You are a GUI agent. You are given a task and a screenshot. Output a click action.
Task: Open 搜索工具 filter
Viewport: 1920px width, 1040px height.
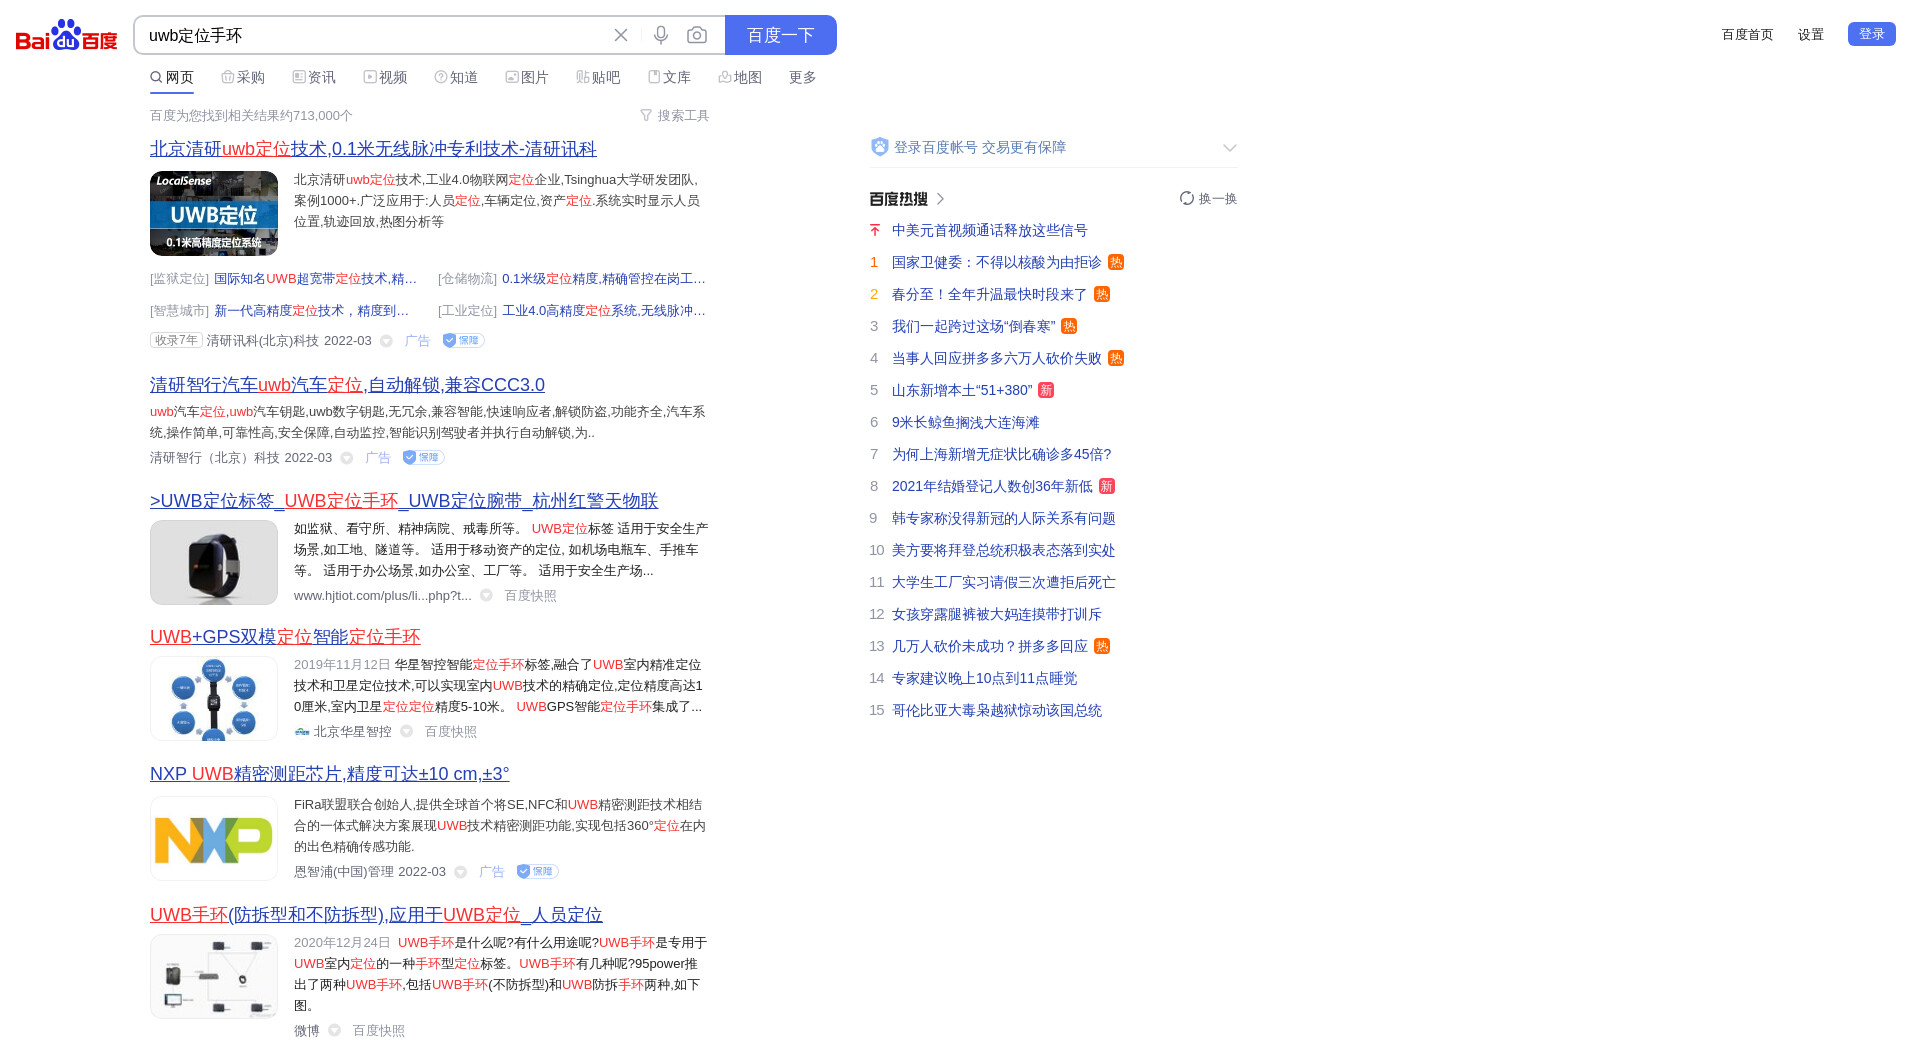[675, 116]
